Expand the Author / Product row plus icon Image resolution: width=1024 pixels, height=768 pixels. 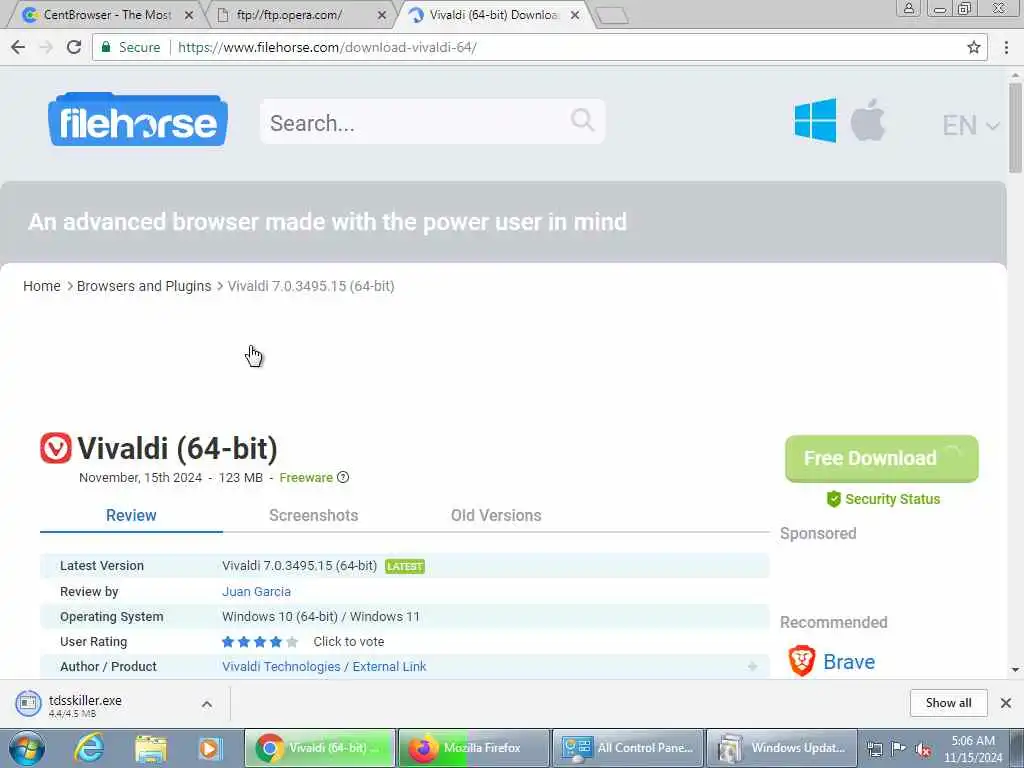coord(752,667)
